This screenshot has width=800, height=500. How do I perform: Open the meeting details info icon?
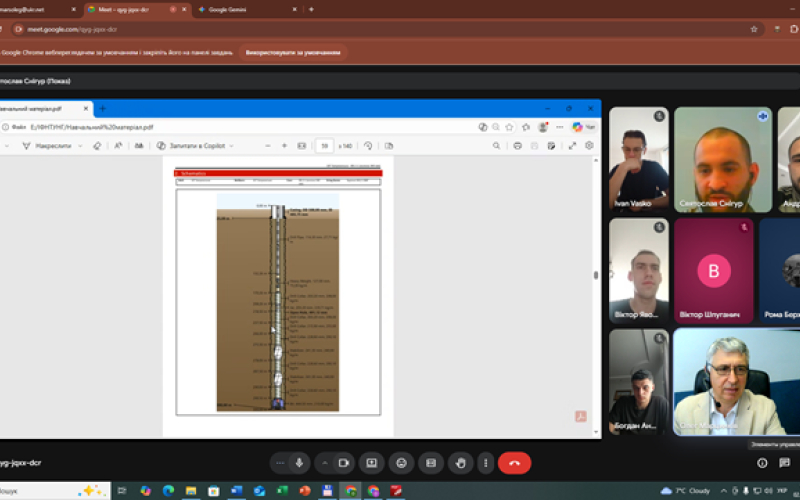click(x=762, y=463)
